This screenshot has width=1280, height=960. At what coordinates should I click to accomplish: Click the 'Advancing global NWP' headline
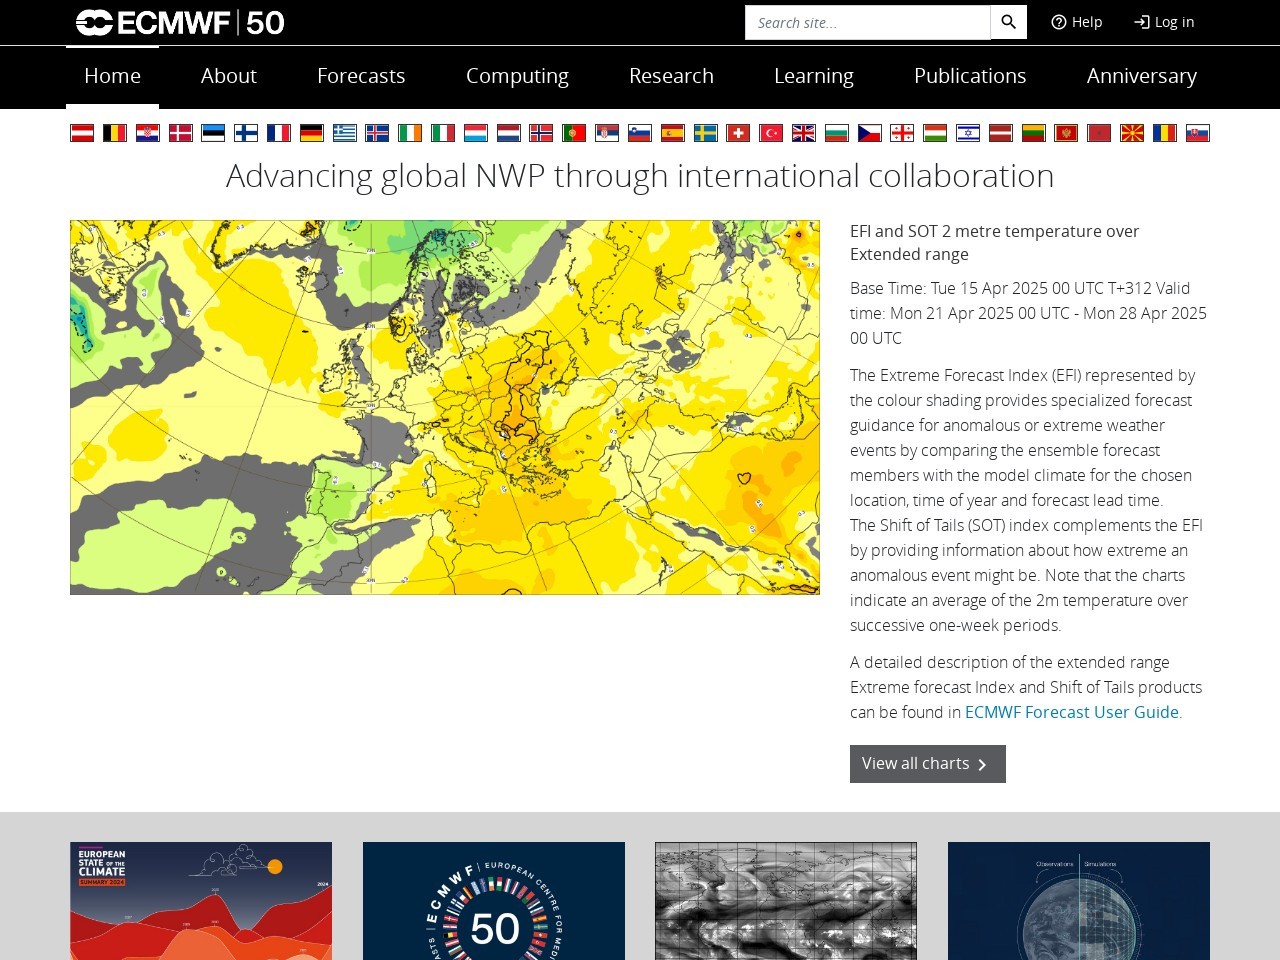click(640, 176)
